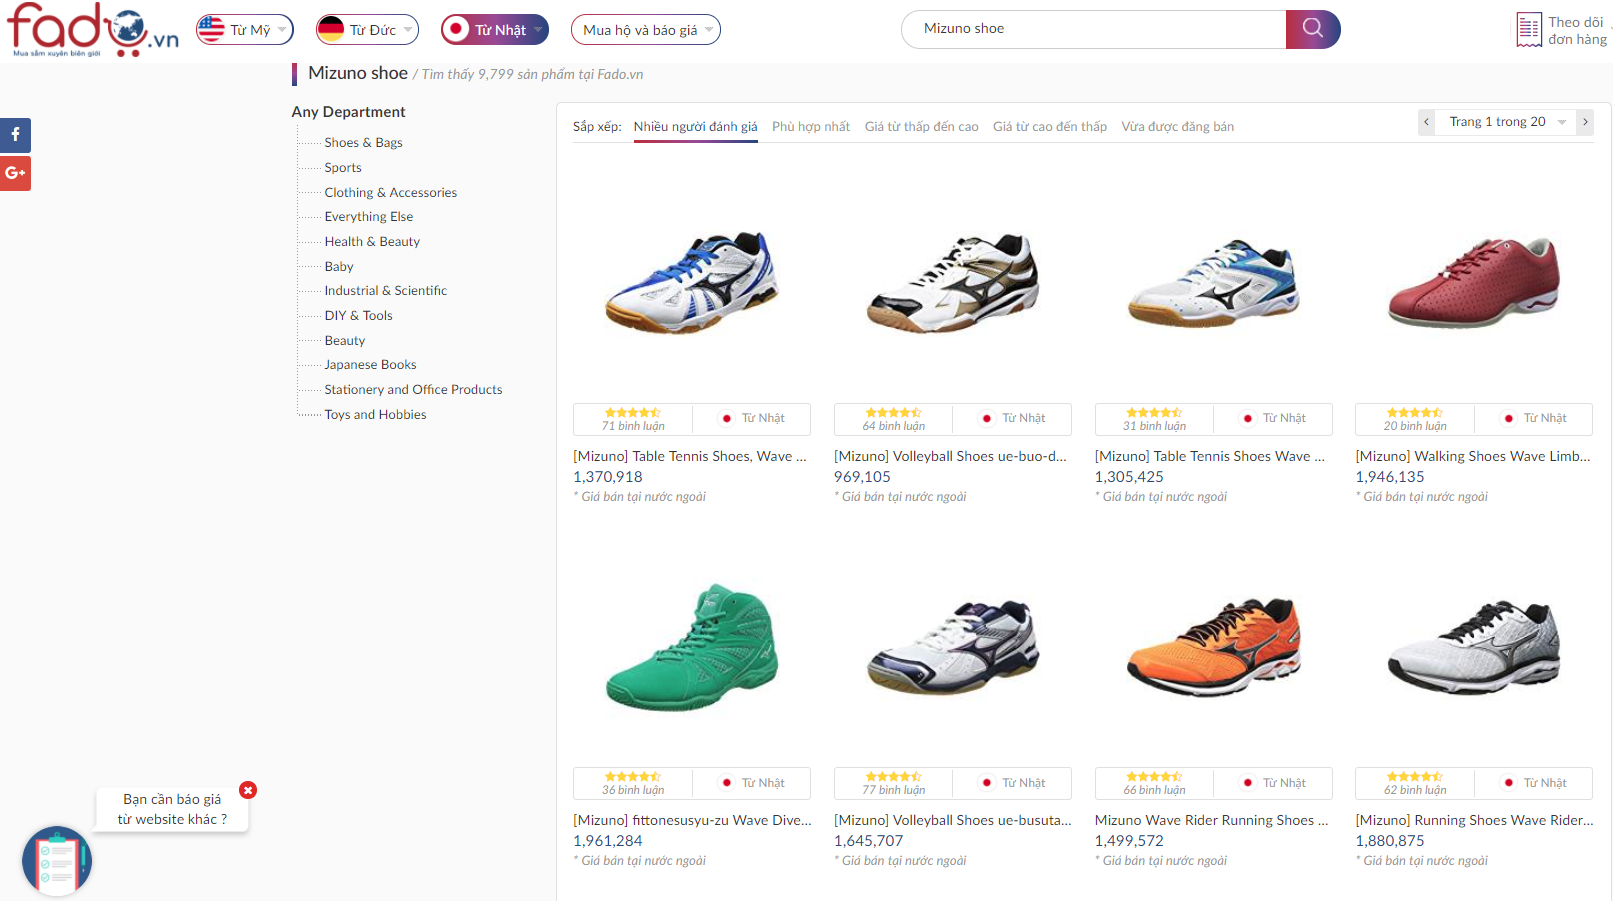Select Clothing & Accessories department

click(x=391, y=193)
